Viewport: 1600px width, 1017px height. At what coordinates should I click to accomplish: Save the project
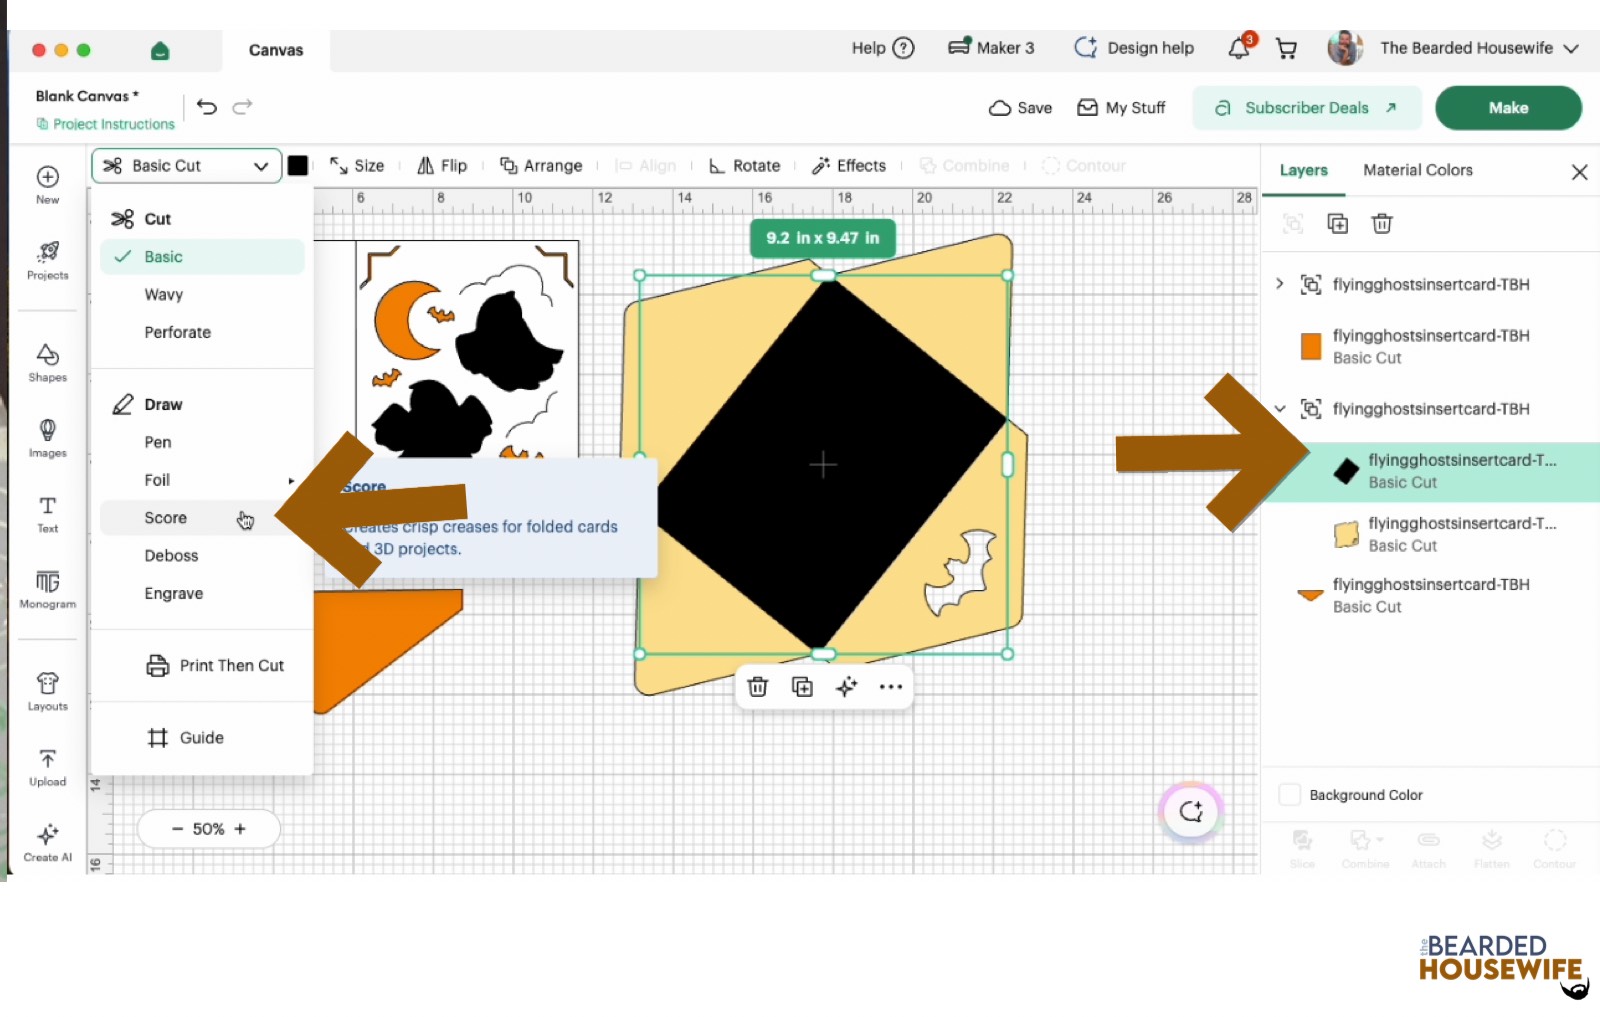pyautogui.click(x=1020, y=108)
